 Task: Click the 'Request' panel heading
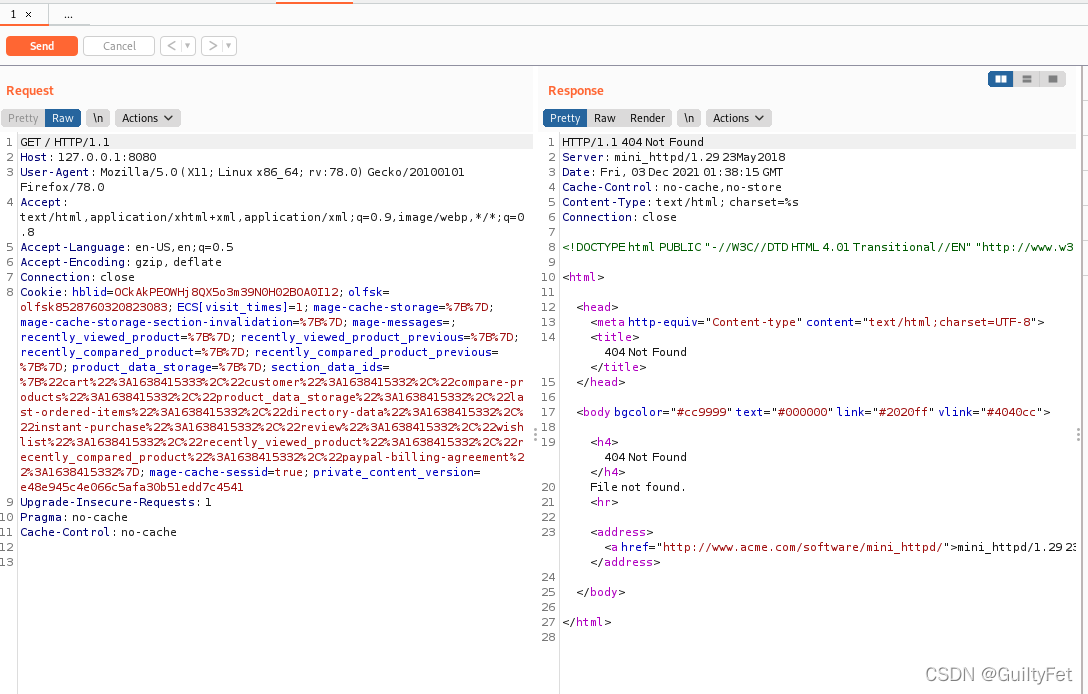click(30, 91)
